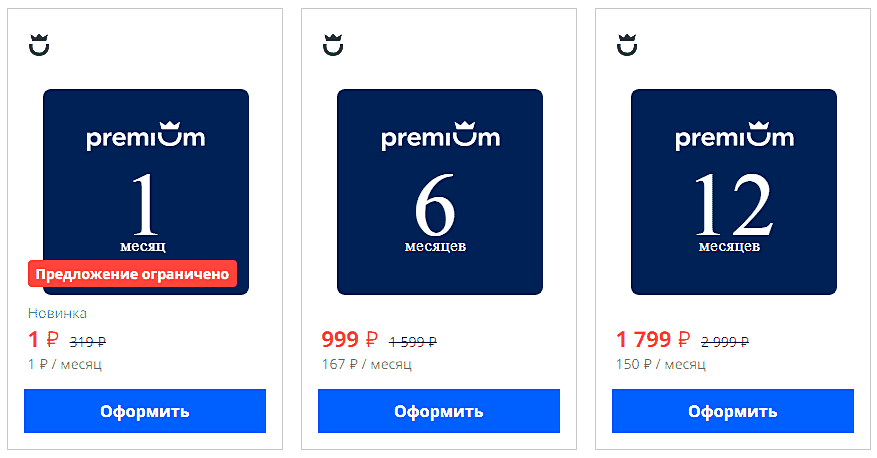This screenshot has height=458, width=877.
Task: Open the Premium 6 месяцев thumbnail
Action: point(439,192)
